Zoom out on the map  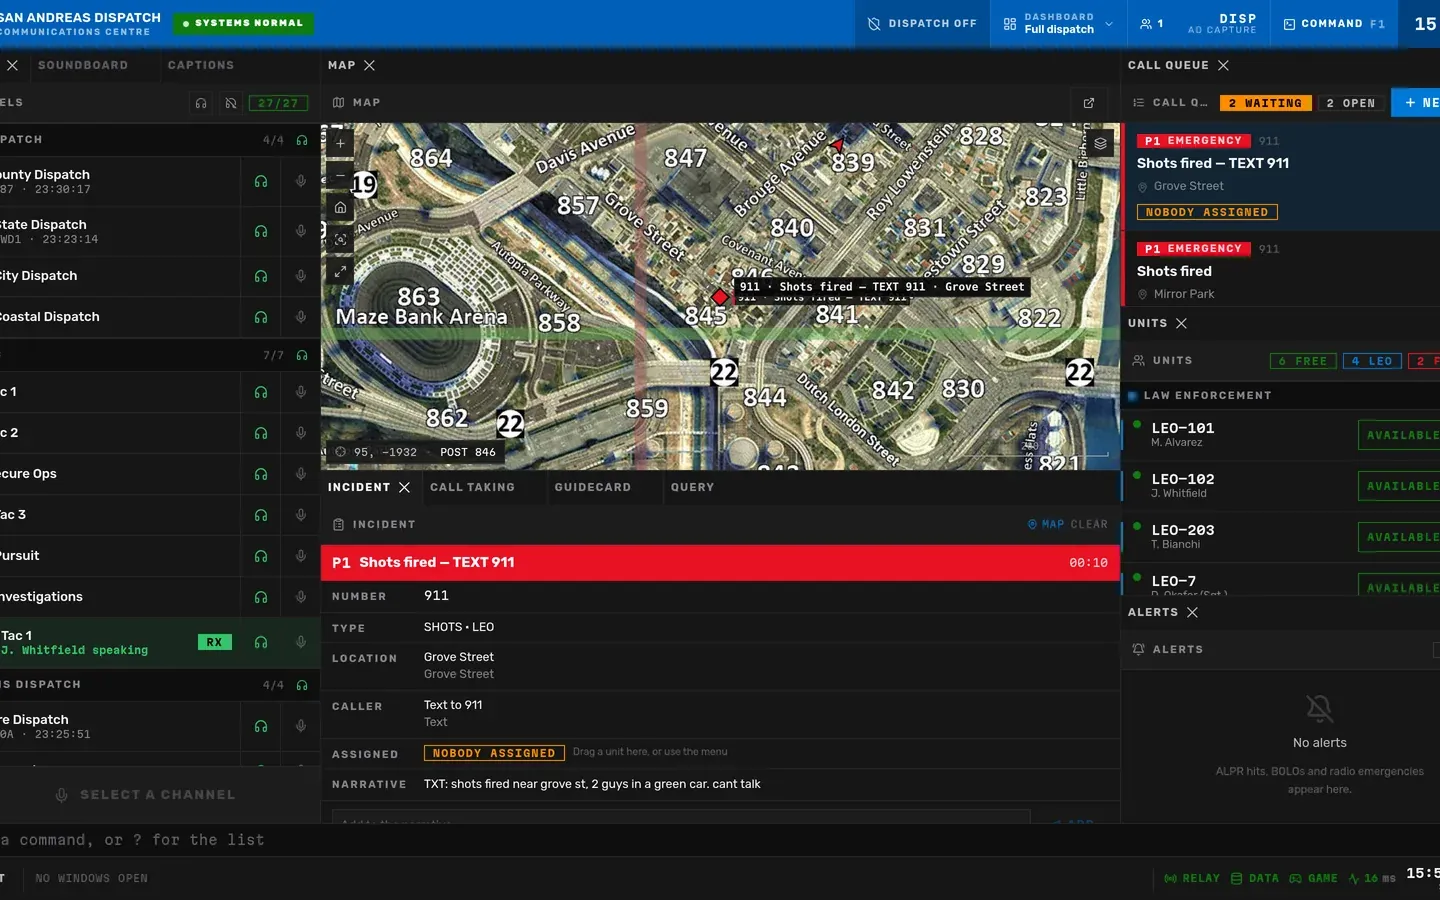[x=340, y=175]
